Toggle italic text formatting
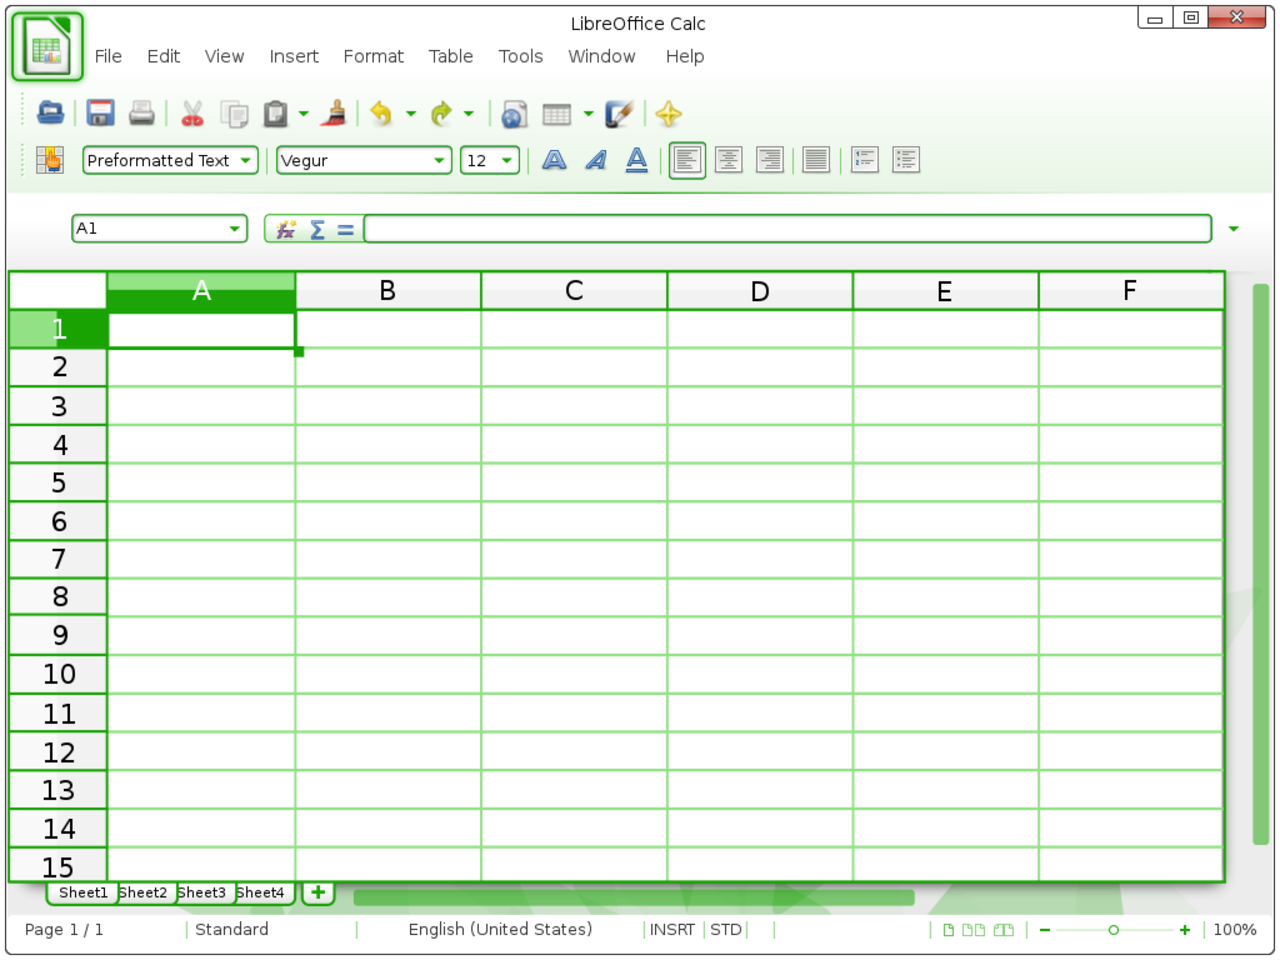 (x=596, y=160)
